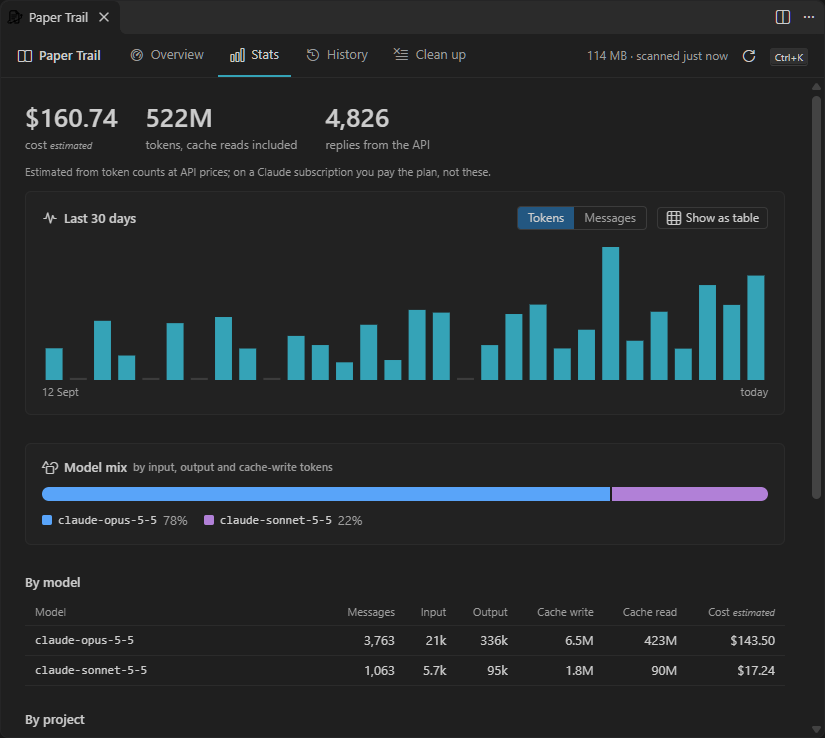Click the Overview gauge icon
Viewport: 825px width, 738px height.
(x=137, y=55)
